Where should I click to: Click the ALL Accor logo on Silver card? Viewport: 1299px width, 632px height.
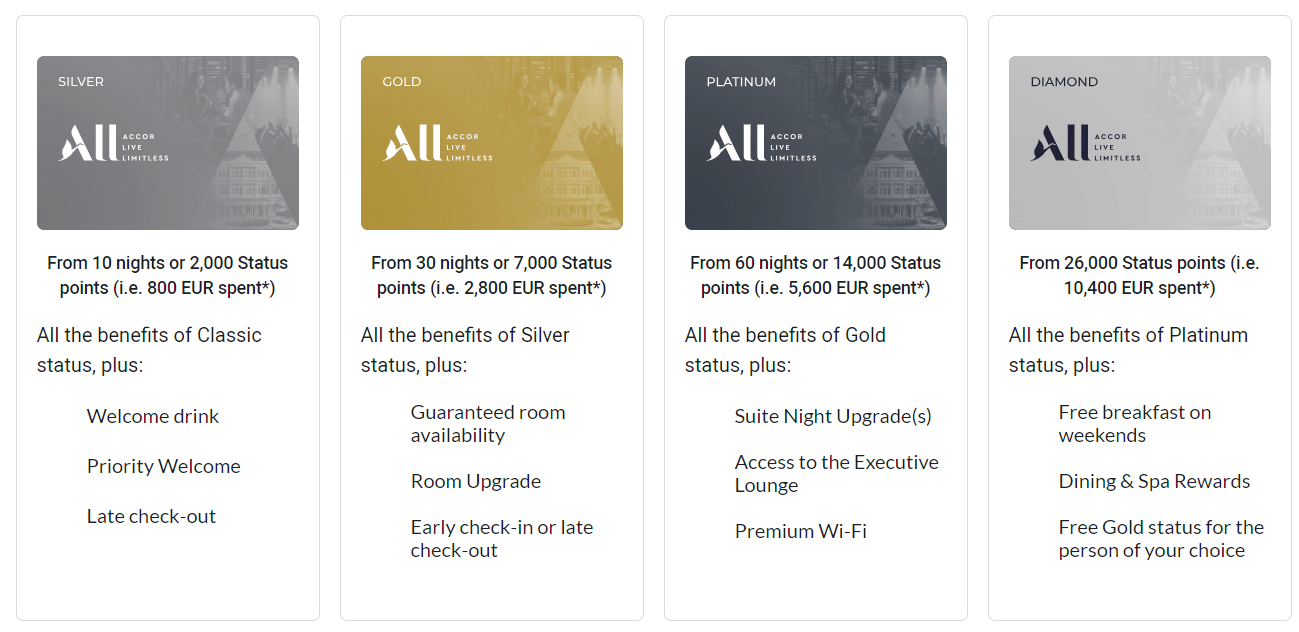[113, 144]
